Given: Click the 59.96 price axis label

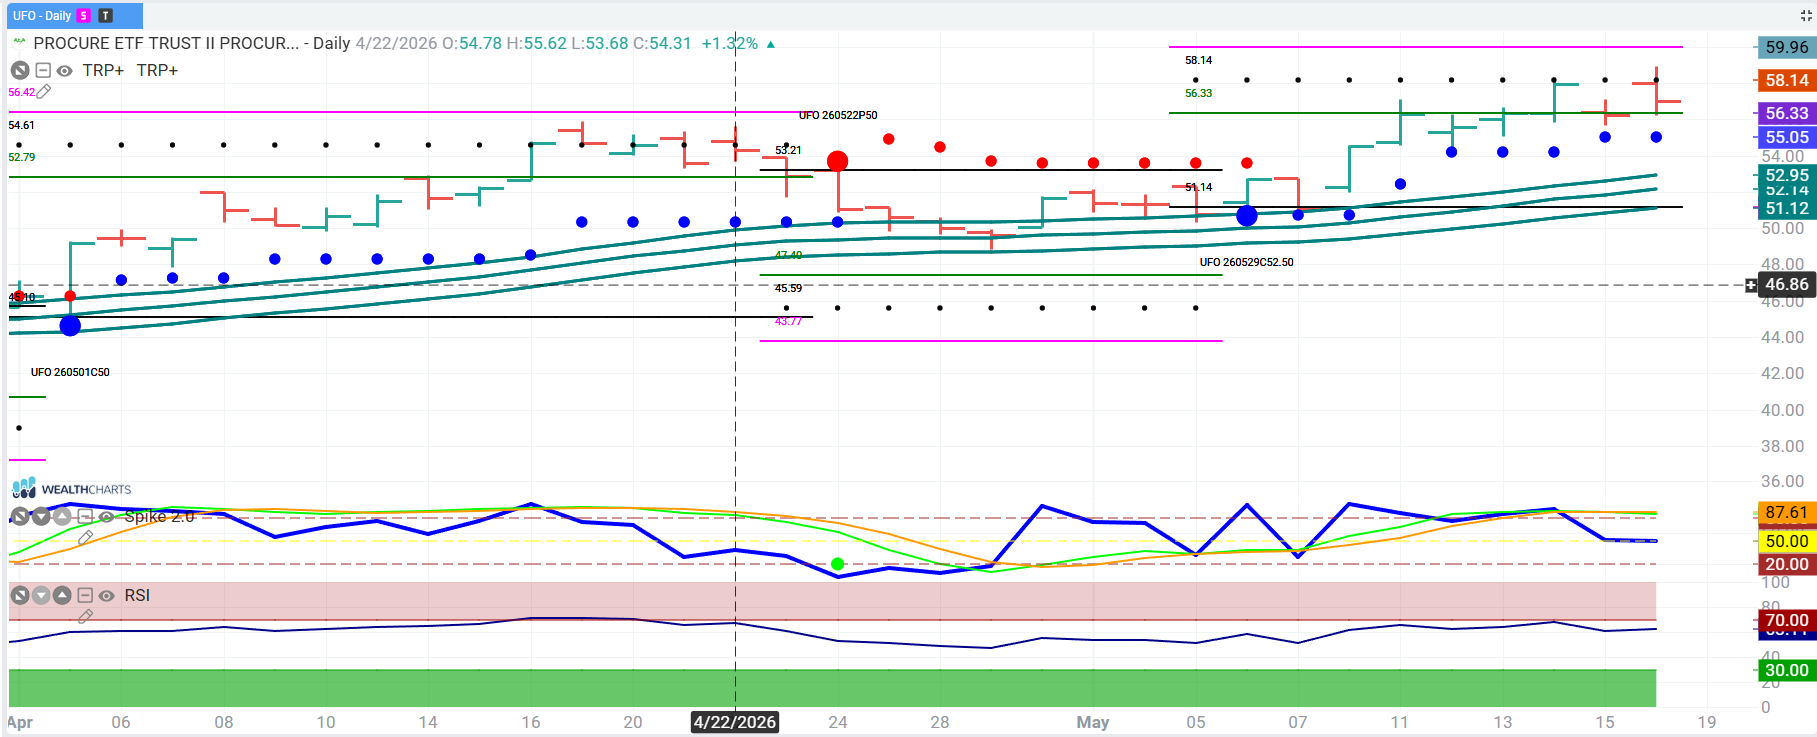Looking at the screenshot, I should 1786,47.
